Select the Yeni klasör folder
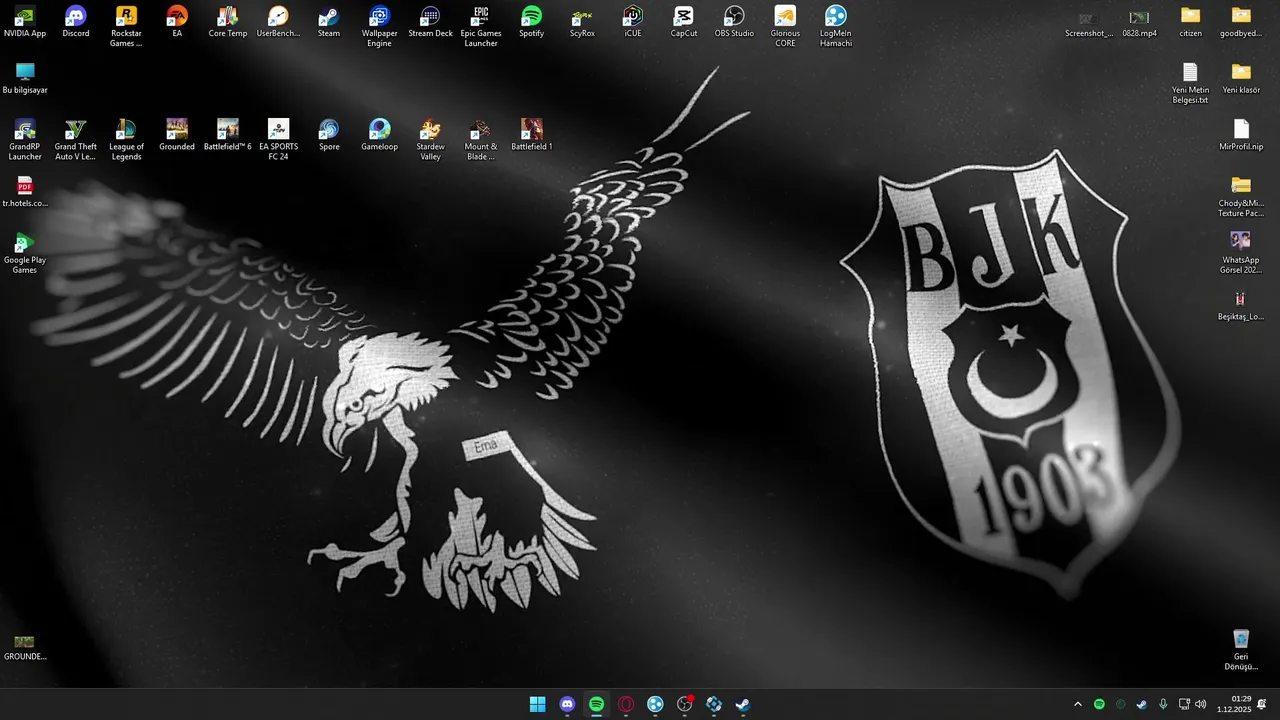Viewport: 1280px width, 720px height. coord(1241,79)
